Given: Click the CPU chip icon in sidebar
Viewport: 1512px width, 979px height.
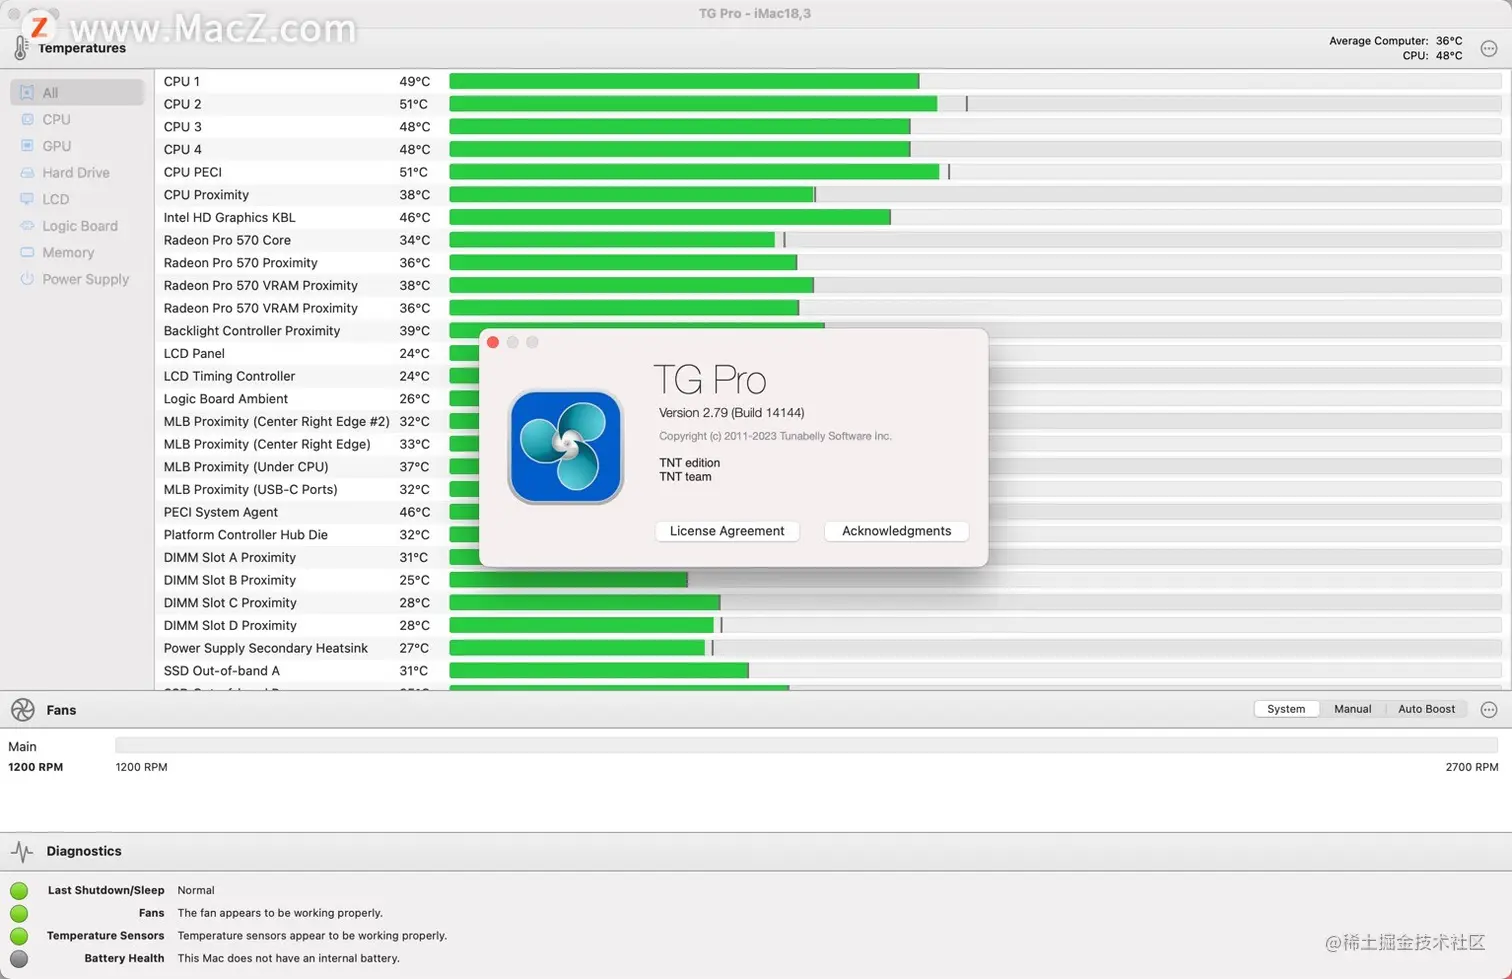Looking at the screenshot, I should click(27, 119).
